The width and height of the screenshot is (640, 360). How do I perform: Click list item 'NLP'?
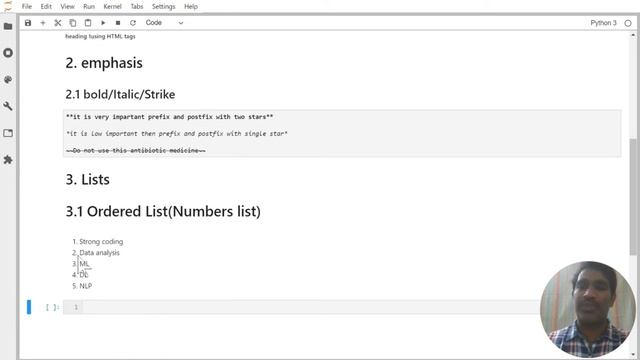85,286
